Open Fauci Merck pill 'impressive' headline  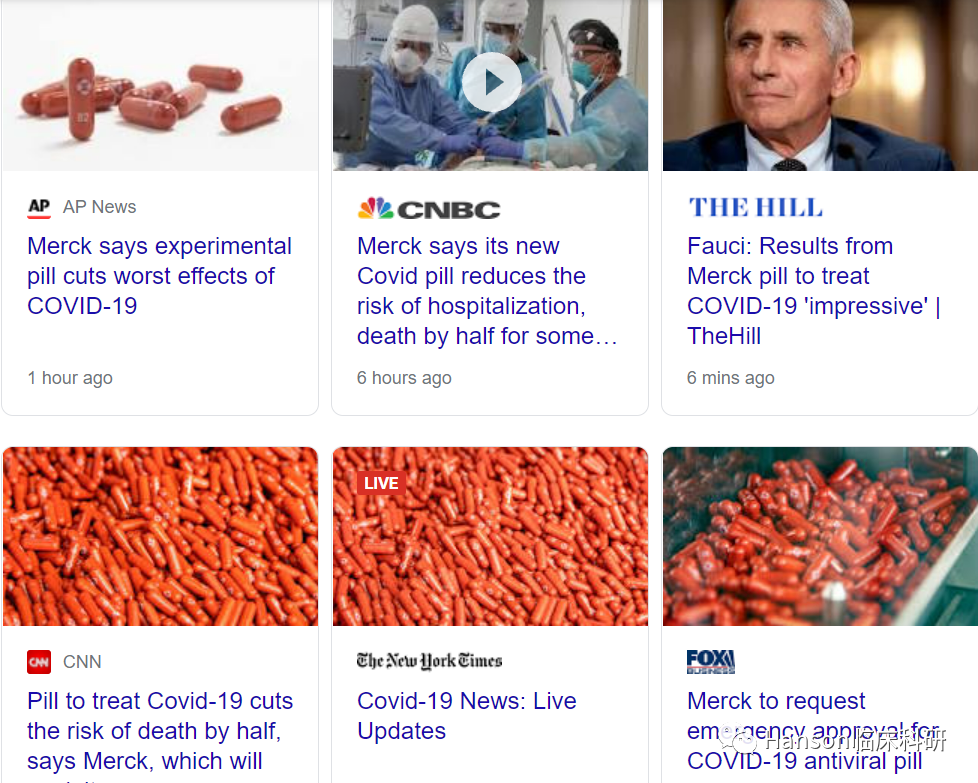813,291
